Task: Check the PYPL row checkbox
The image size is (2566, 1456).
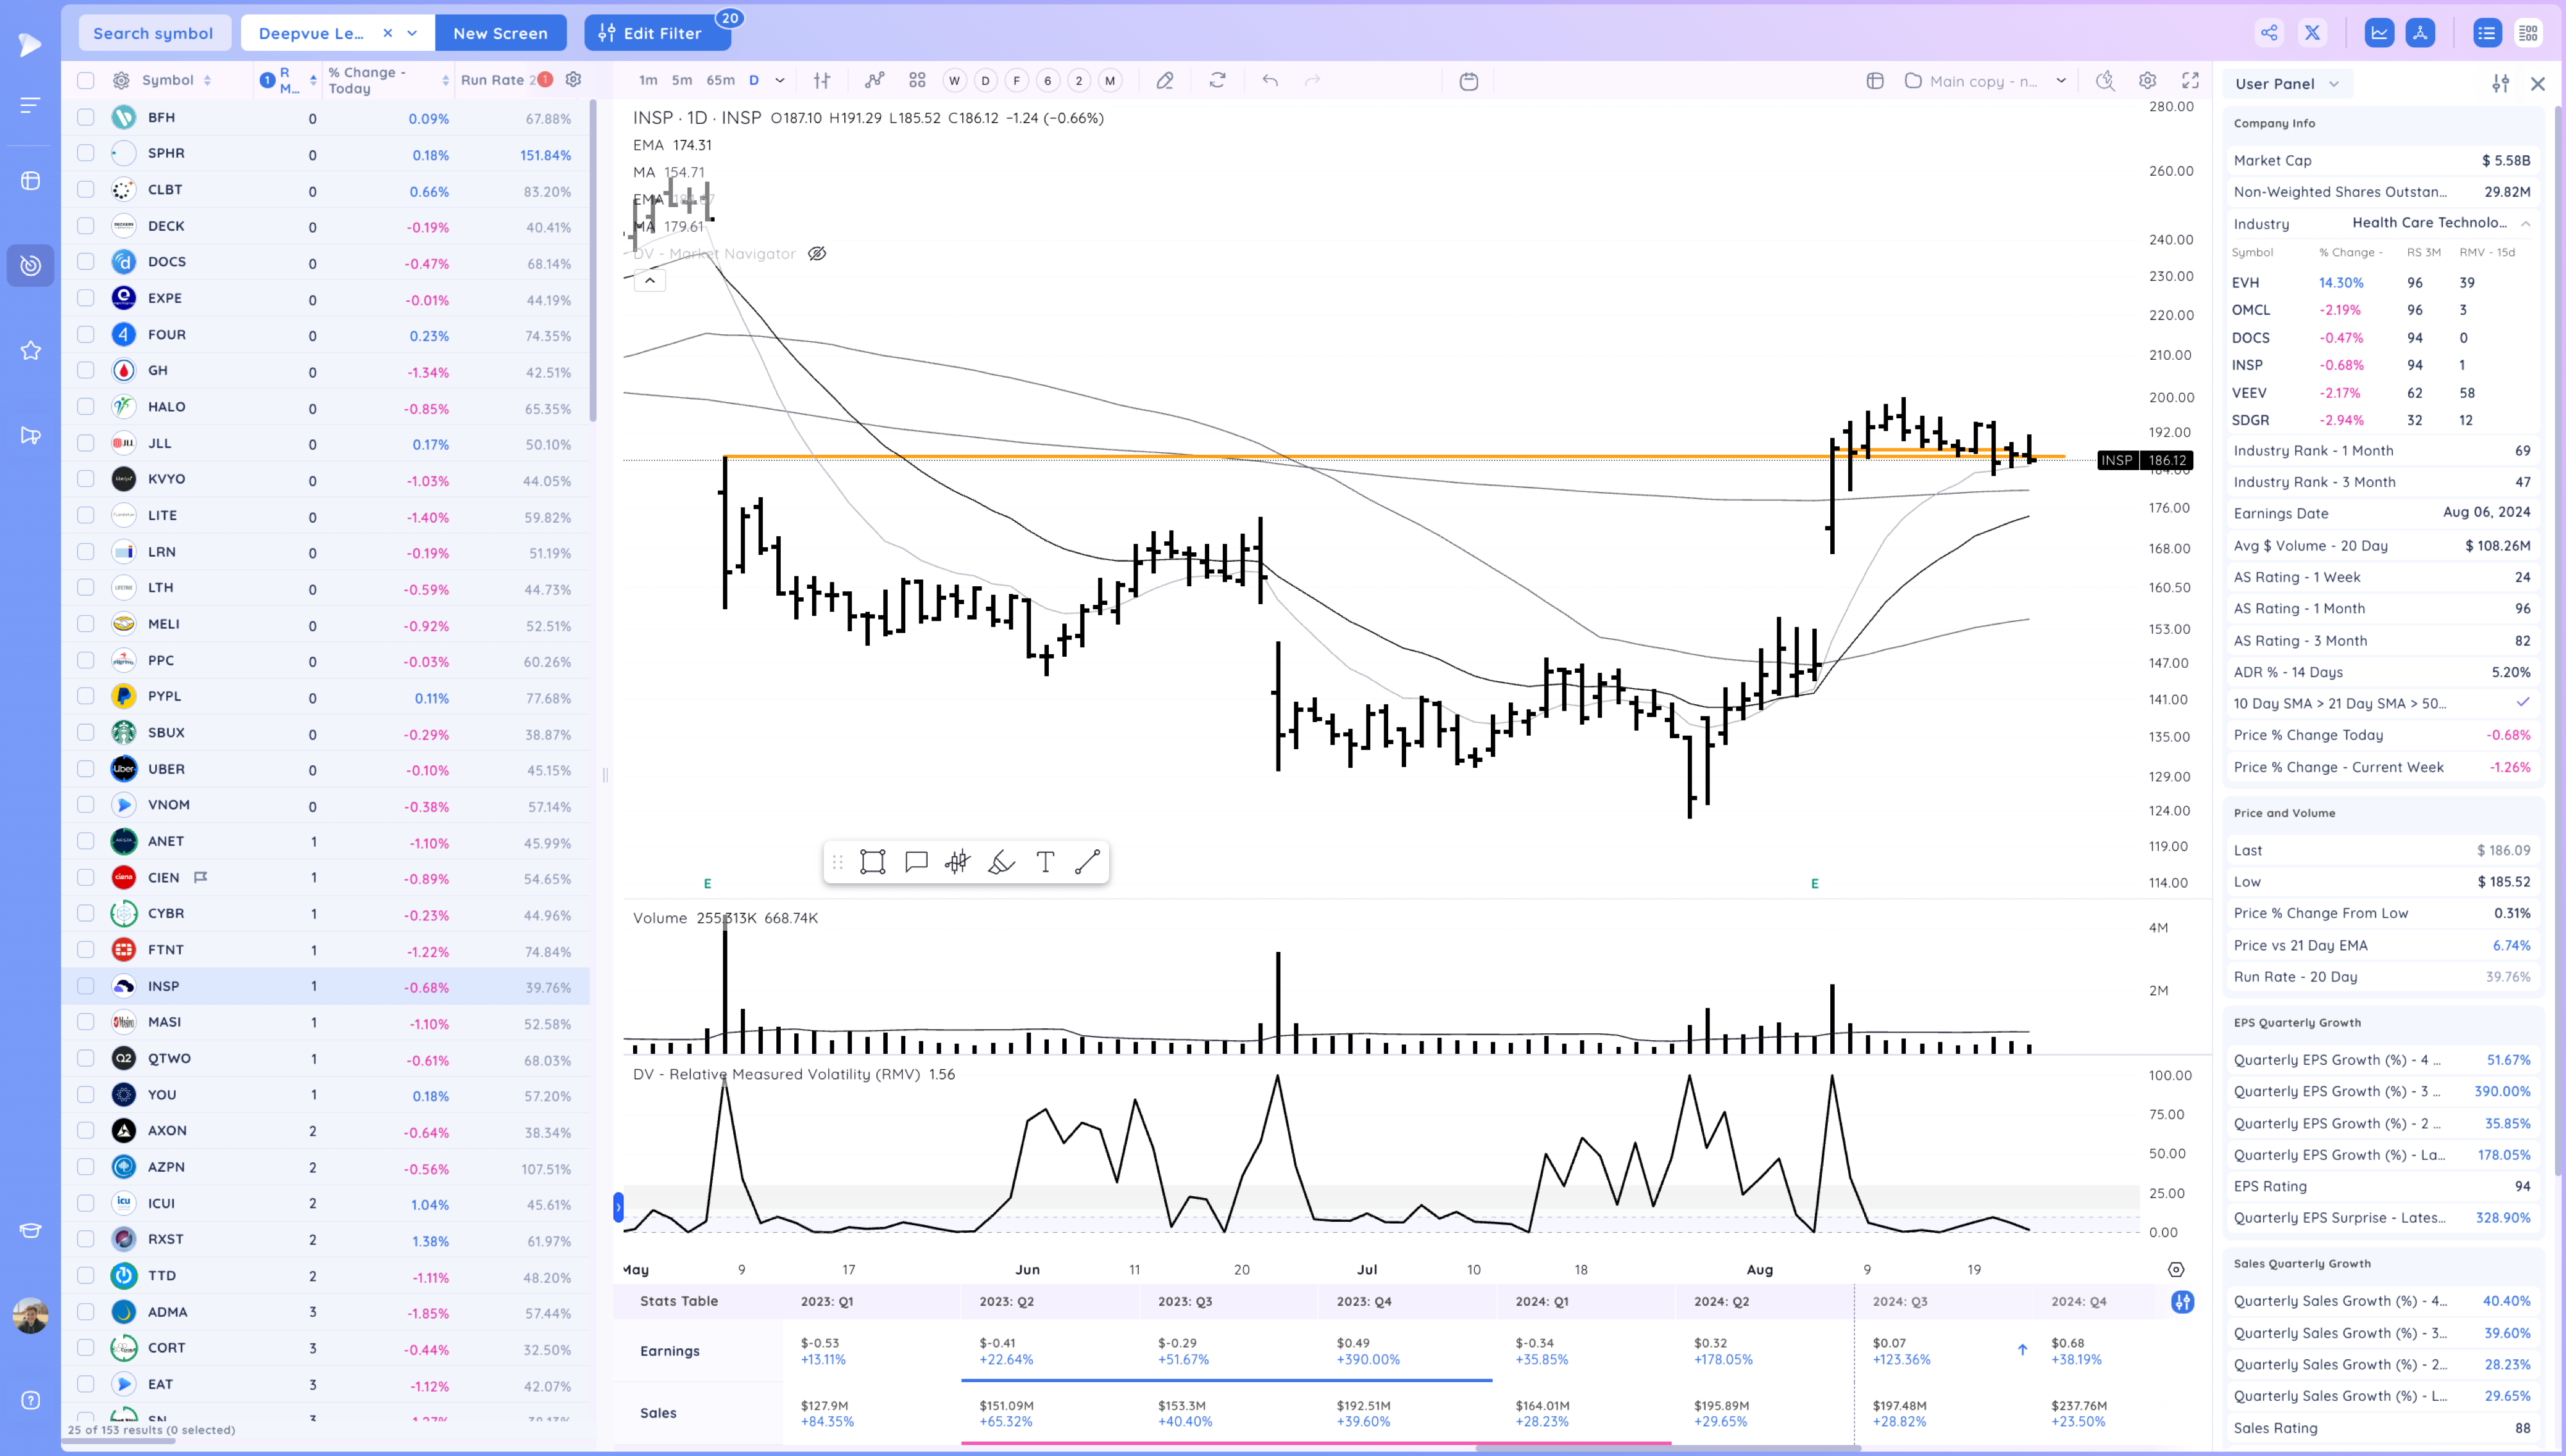Action: 86,696
